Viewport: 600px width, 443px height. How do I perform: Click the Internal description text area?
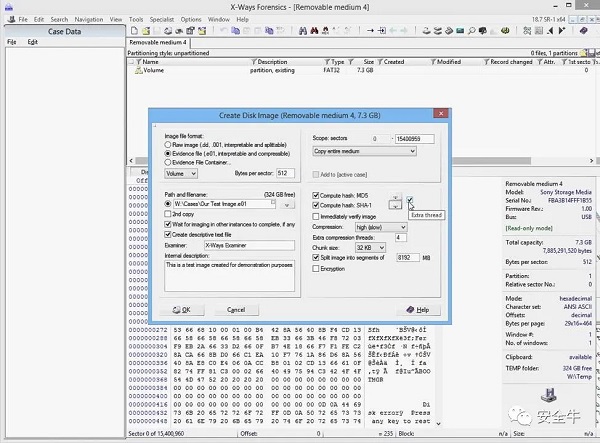[x=230, y=276]
